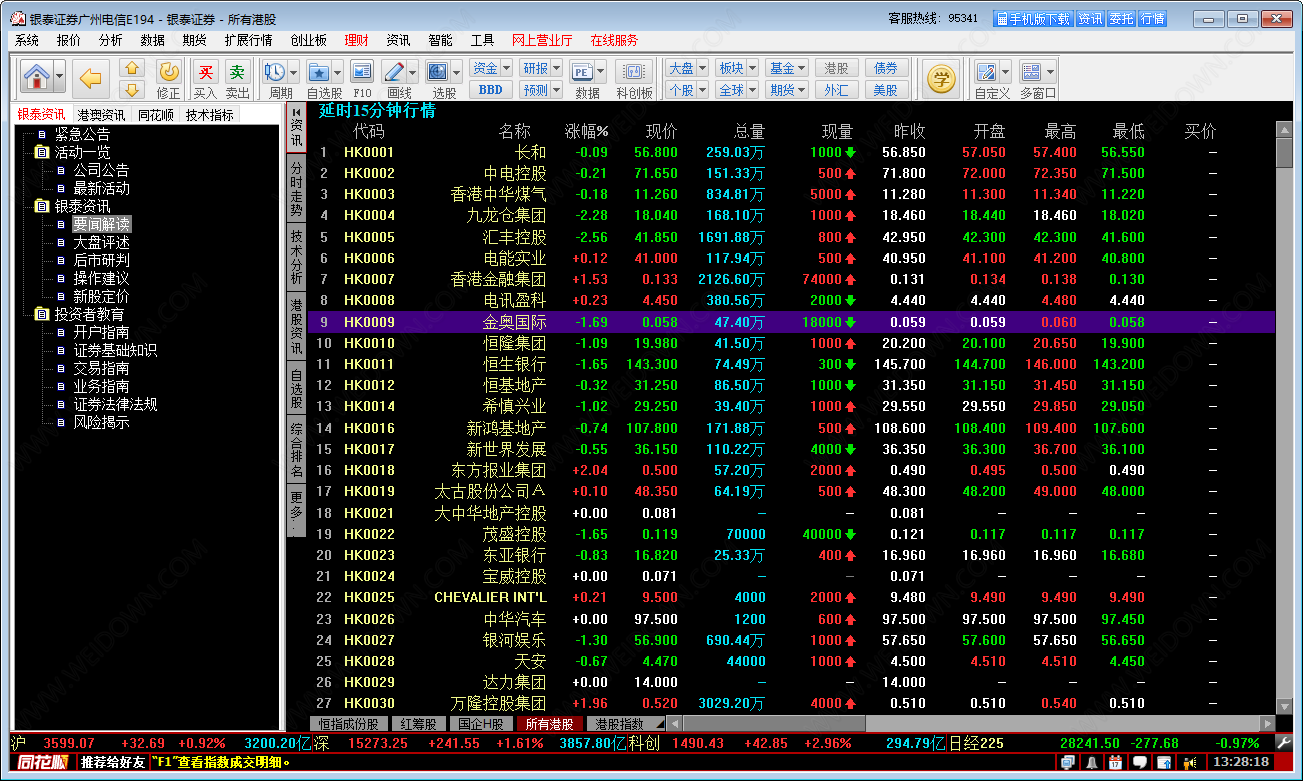This screenshot has height=781, width=1303.
Task: Click the vertical scrollbar thumb of the quote list
Action: (x=1285, y=153)
